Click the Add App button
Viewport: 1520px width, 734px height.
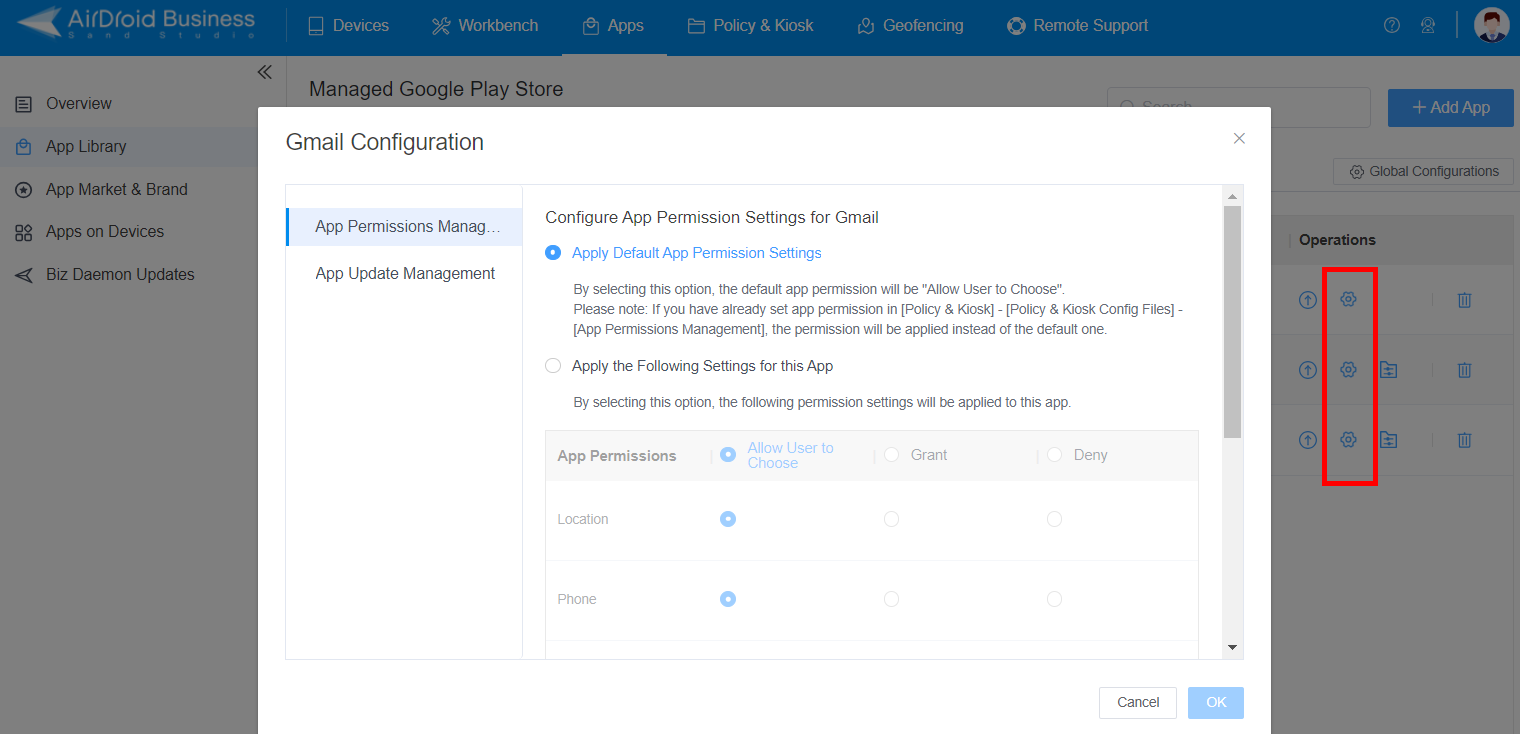coord(1451,107)
